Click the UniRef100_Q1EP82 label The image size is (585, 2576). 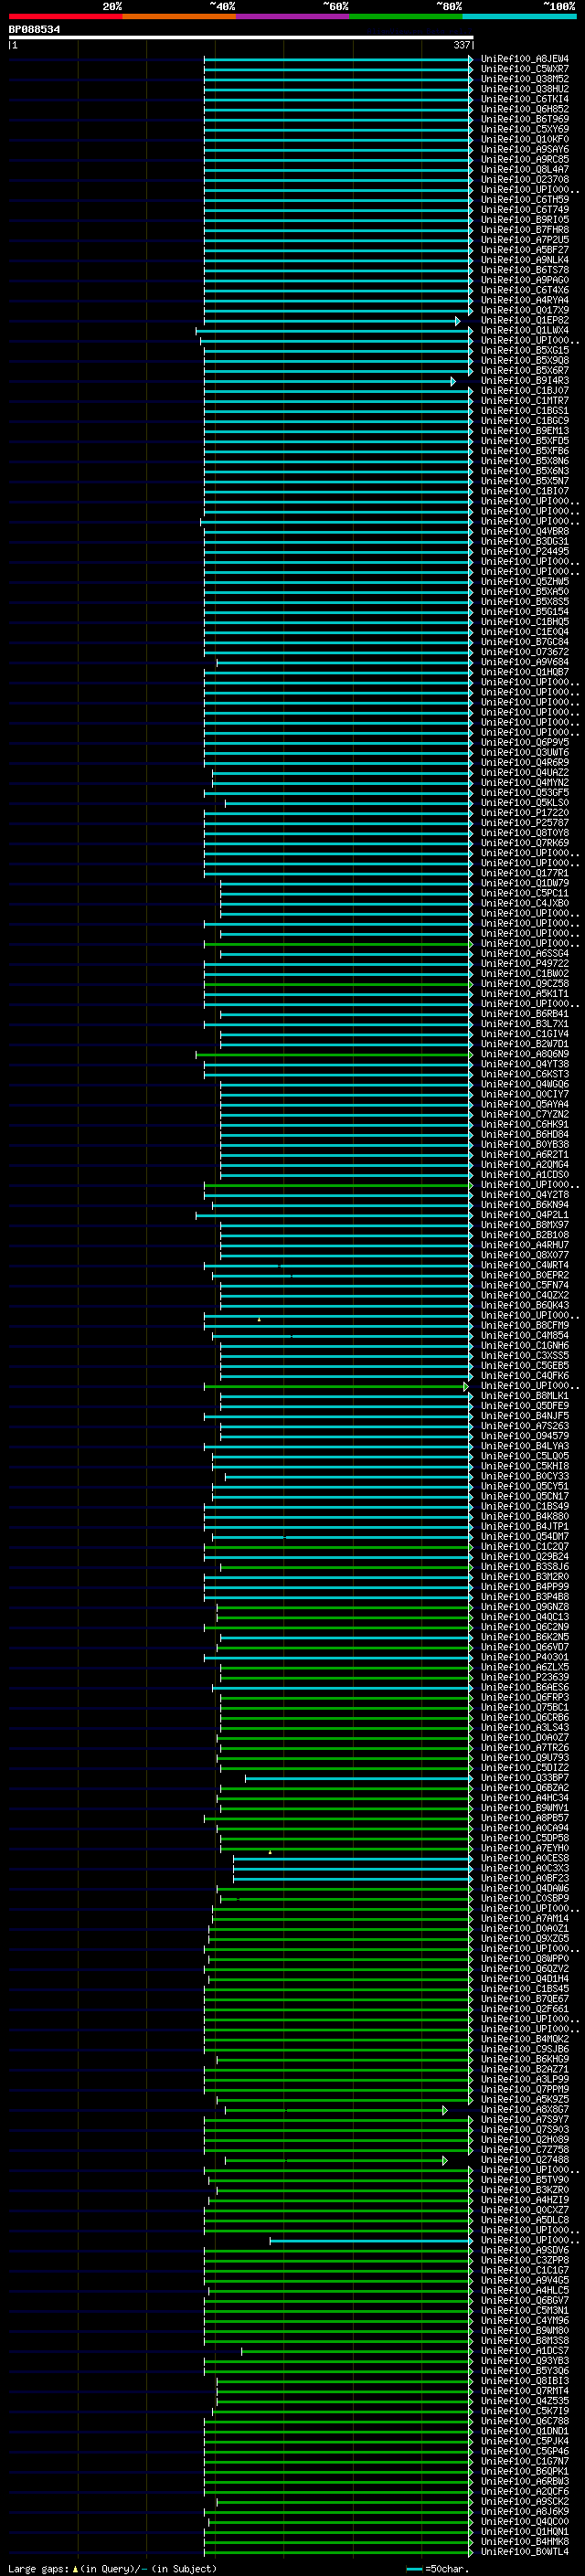click(525, 320)
